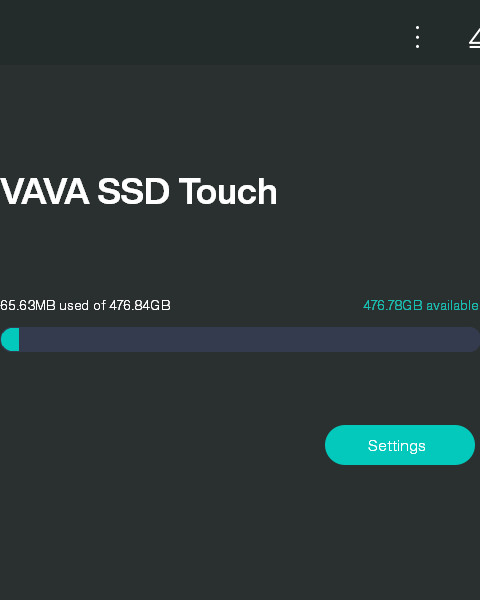Open the three-dot more options menu
Image resolution: width=480 pixels, height=600 pixels.
[417, 37]
